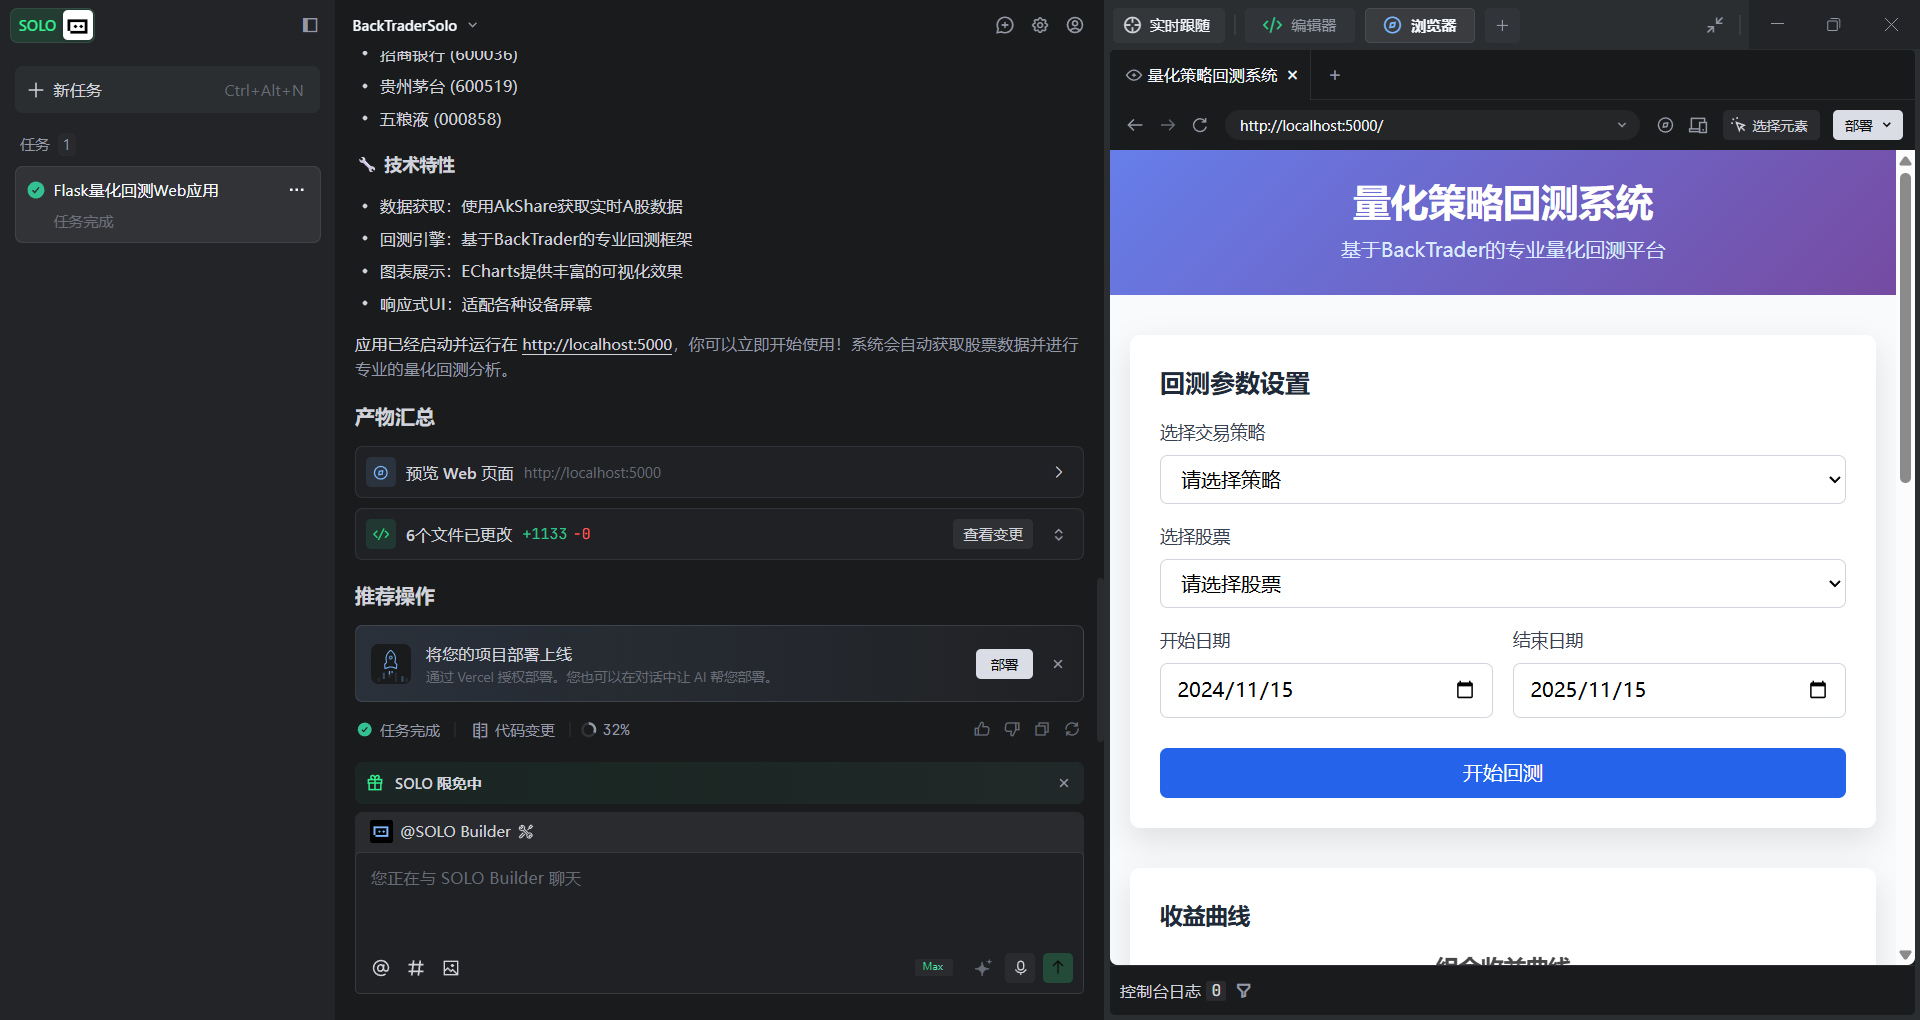1920x1020 pixels.
Task: Expand the 6个文件已更改 file list
Action: pos(1058,535)
